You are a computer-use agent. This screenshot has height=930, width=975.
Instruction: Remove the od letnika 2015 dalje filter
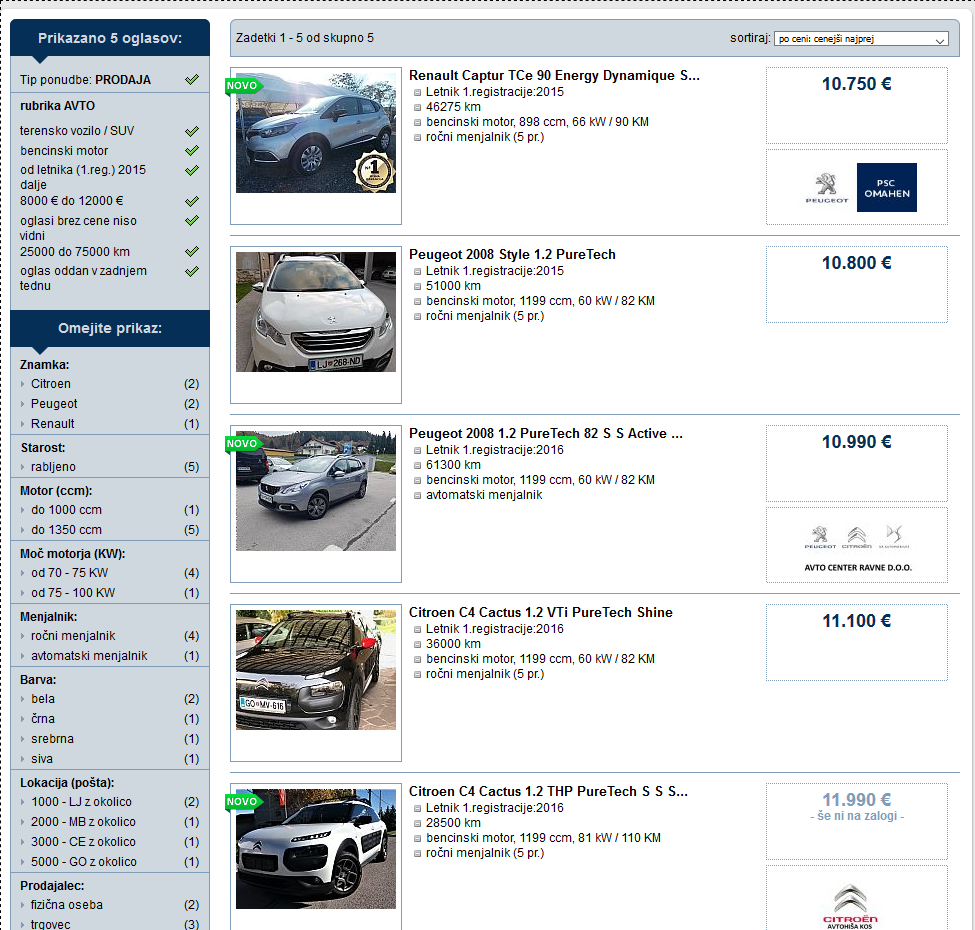pos(192,170)
